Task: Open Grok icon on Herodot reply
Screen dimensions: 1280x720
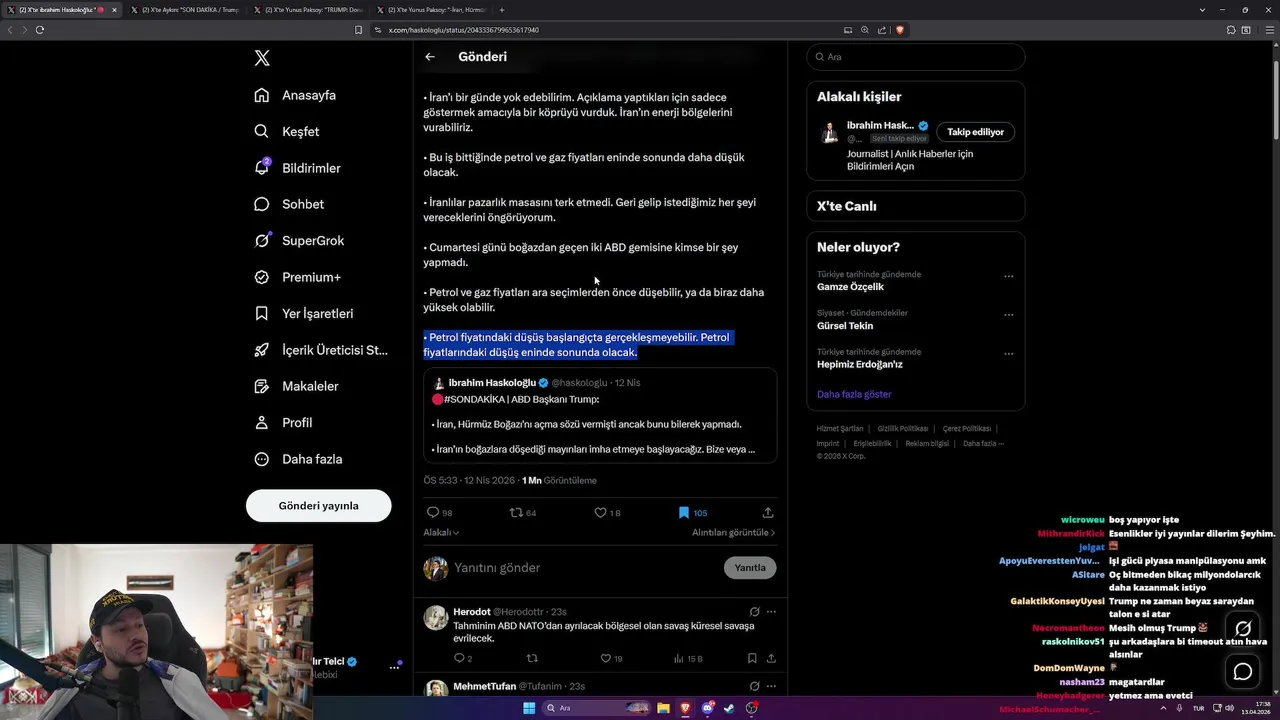Action: [x=754, y=612]
